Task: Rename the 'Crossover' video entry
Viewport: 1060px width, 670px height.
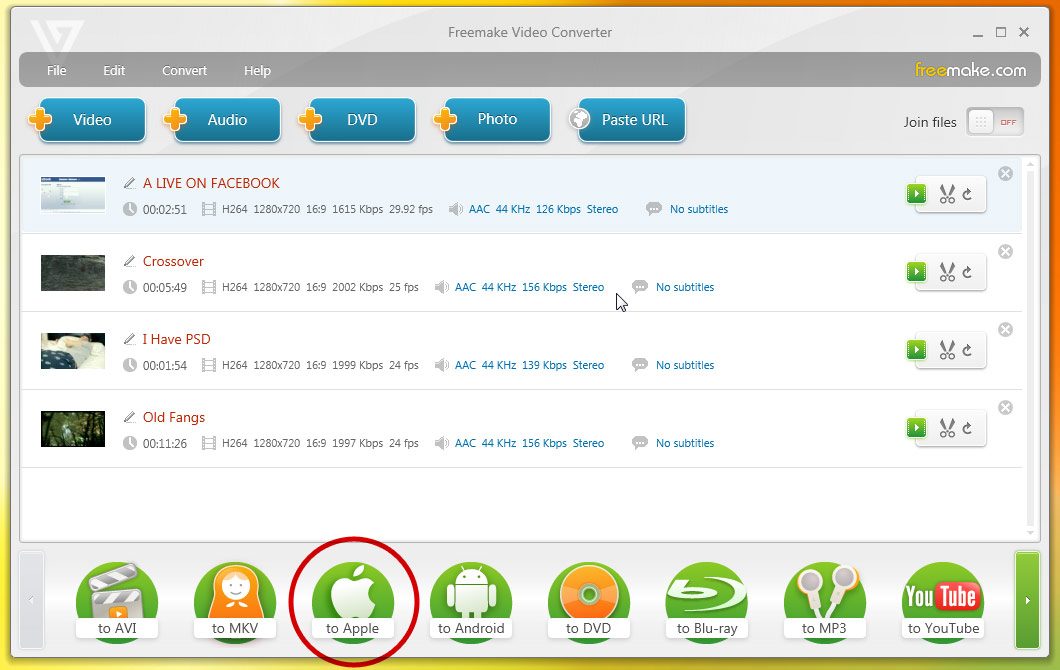Action: pyautogui.click(x=129, y=261)
